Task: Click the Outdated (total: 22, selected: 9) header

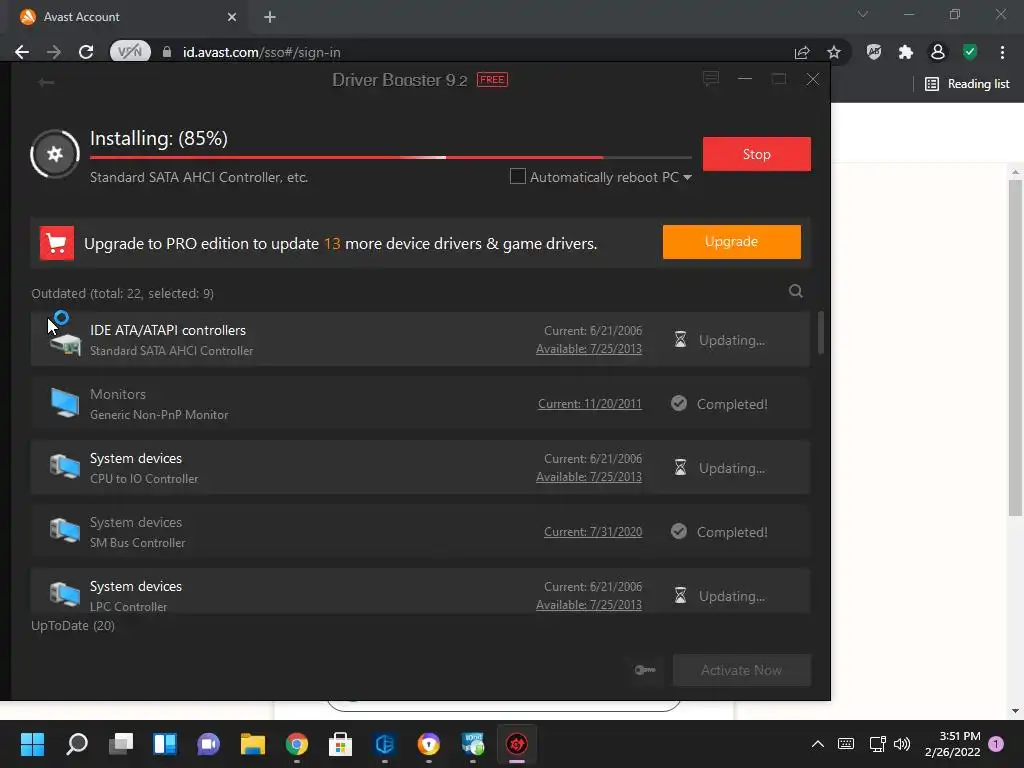Action: [x=122, y=294]
